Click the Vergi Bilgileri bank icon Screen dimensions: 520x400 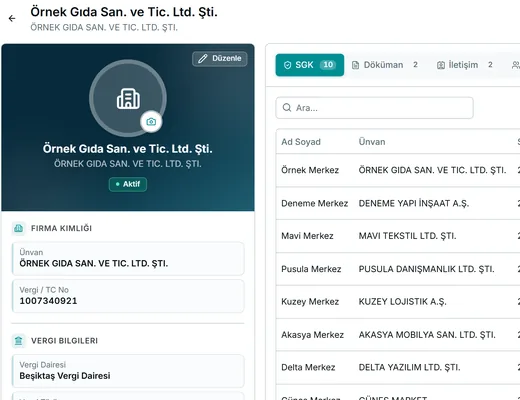click(x=19, y=341)
